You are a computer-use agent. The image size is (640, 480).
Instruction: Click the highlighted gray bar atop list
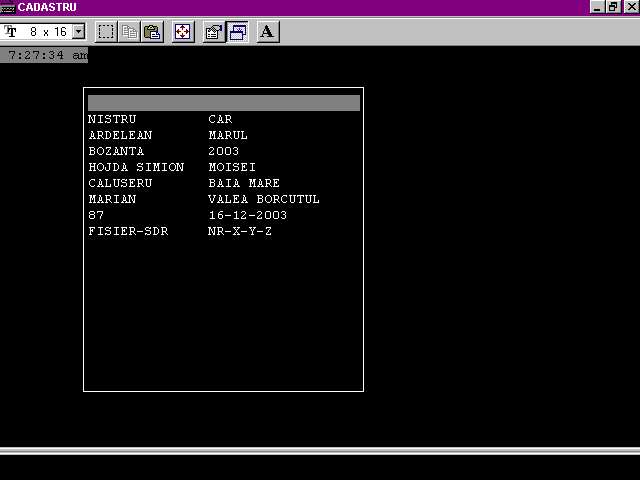223,103
